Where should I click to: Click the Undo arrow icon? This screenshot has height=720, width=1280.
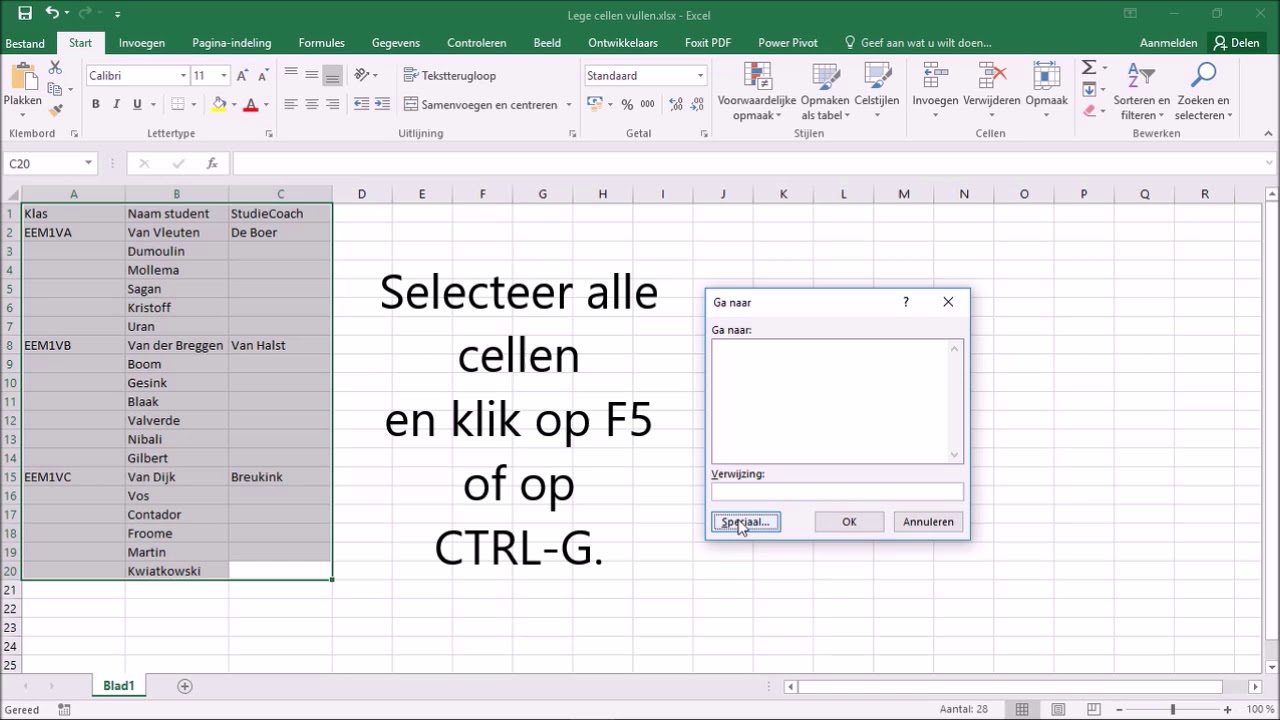51,14
